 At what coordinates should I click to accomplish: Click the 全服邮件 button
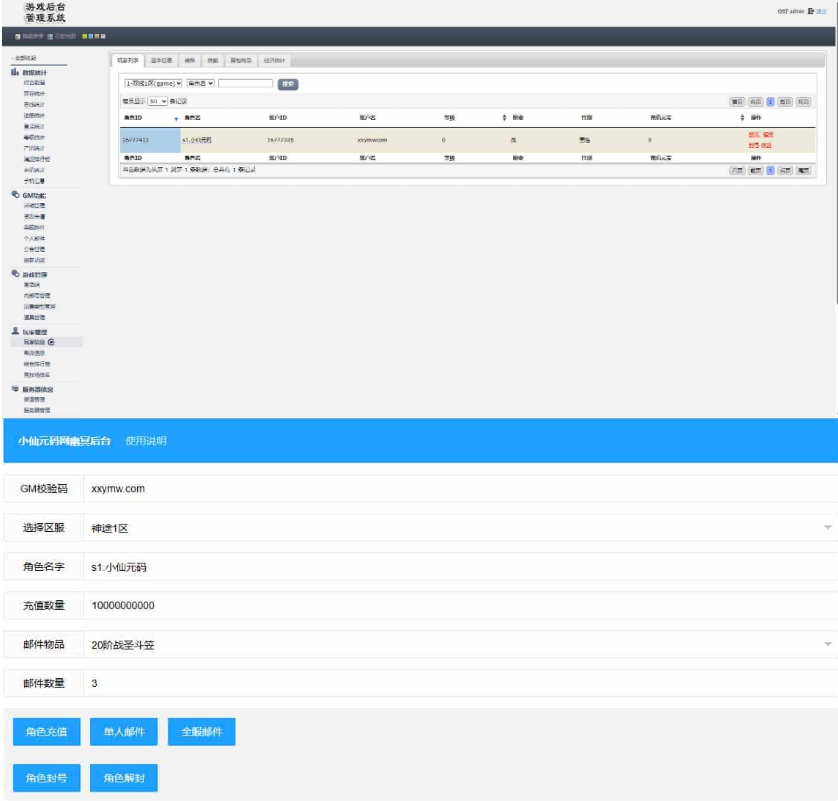[x=201, y=733]
